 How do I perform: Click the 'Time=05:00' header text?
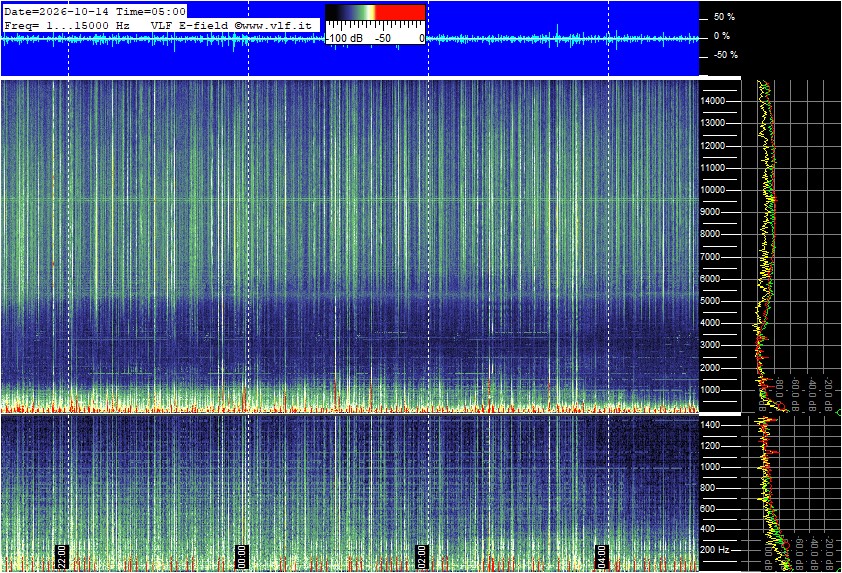pos(151,11)
